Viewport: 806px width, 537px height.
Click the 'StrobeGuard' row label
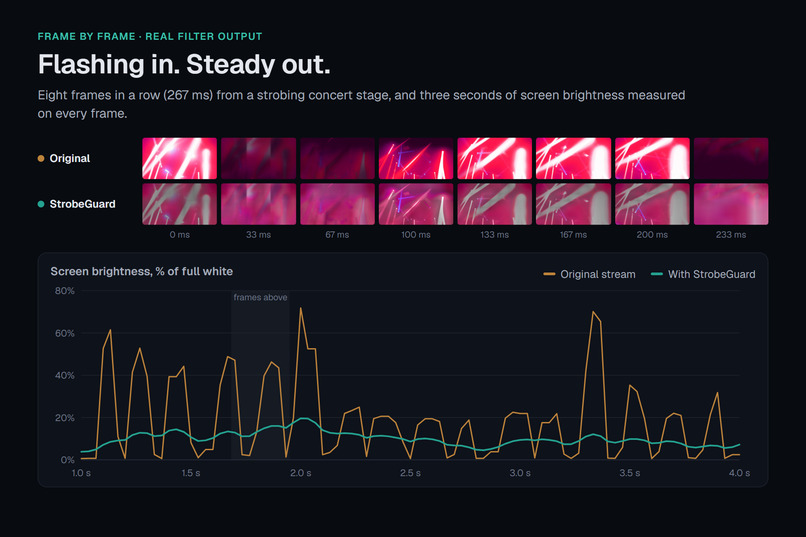pos(82,204)
